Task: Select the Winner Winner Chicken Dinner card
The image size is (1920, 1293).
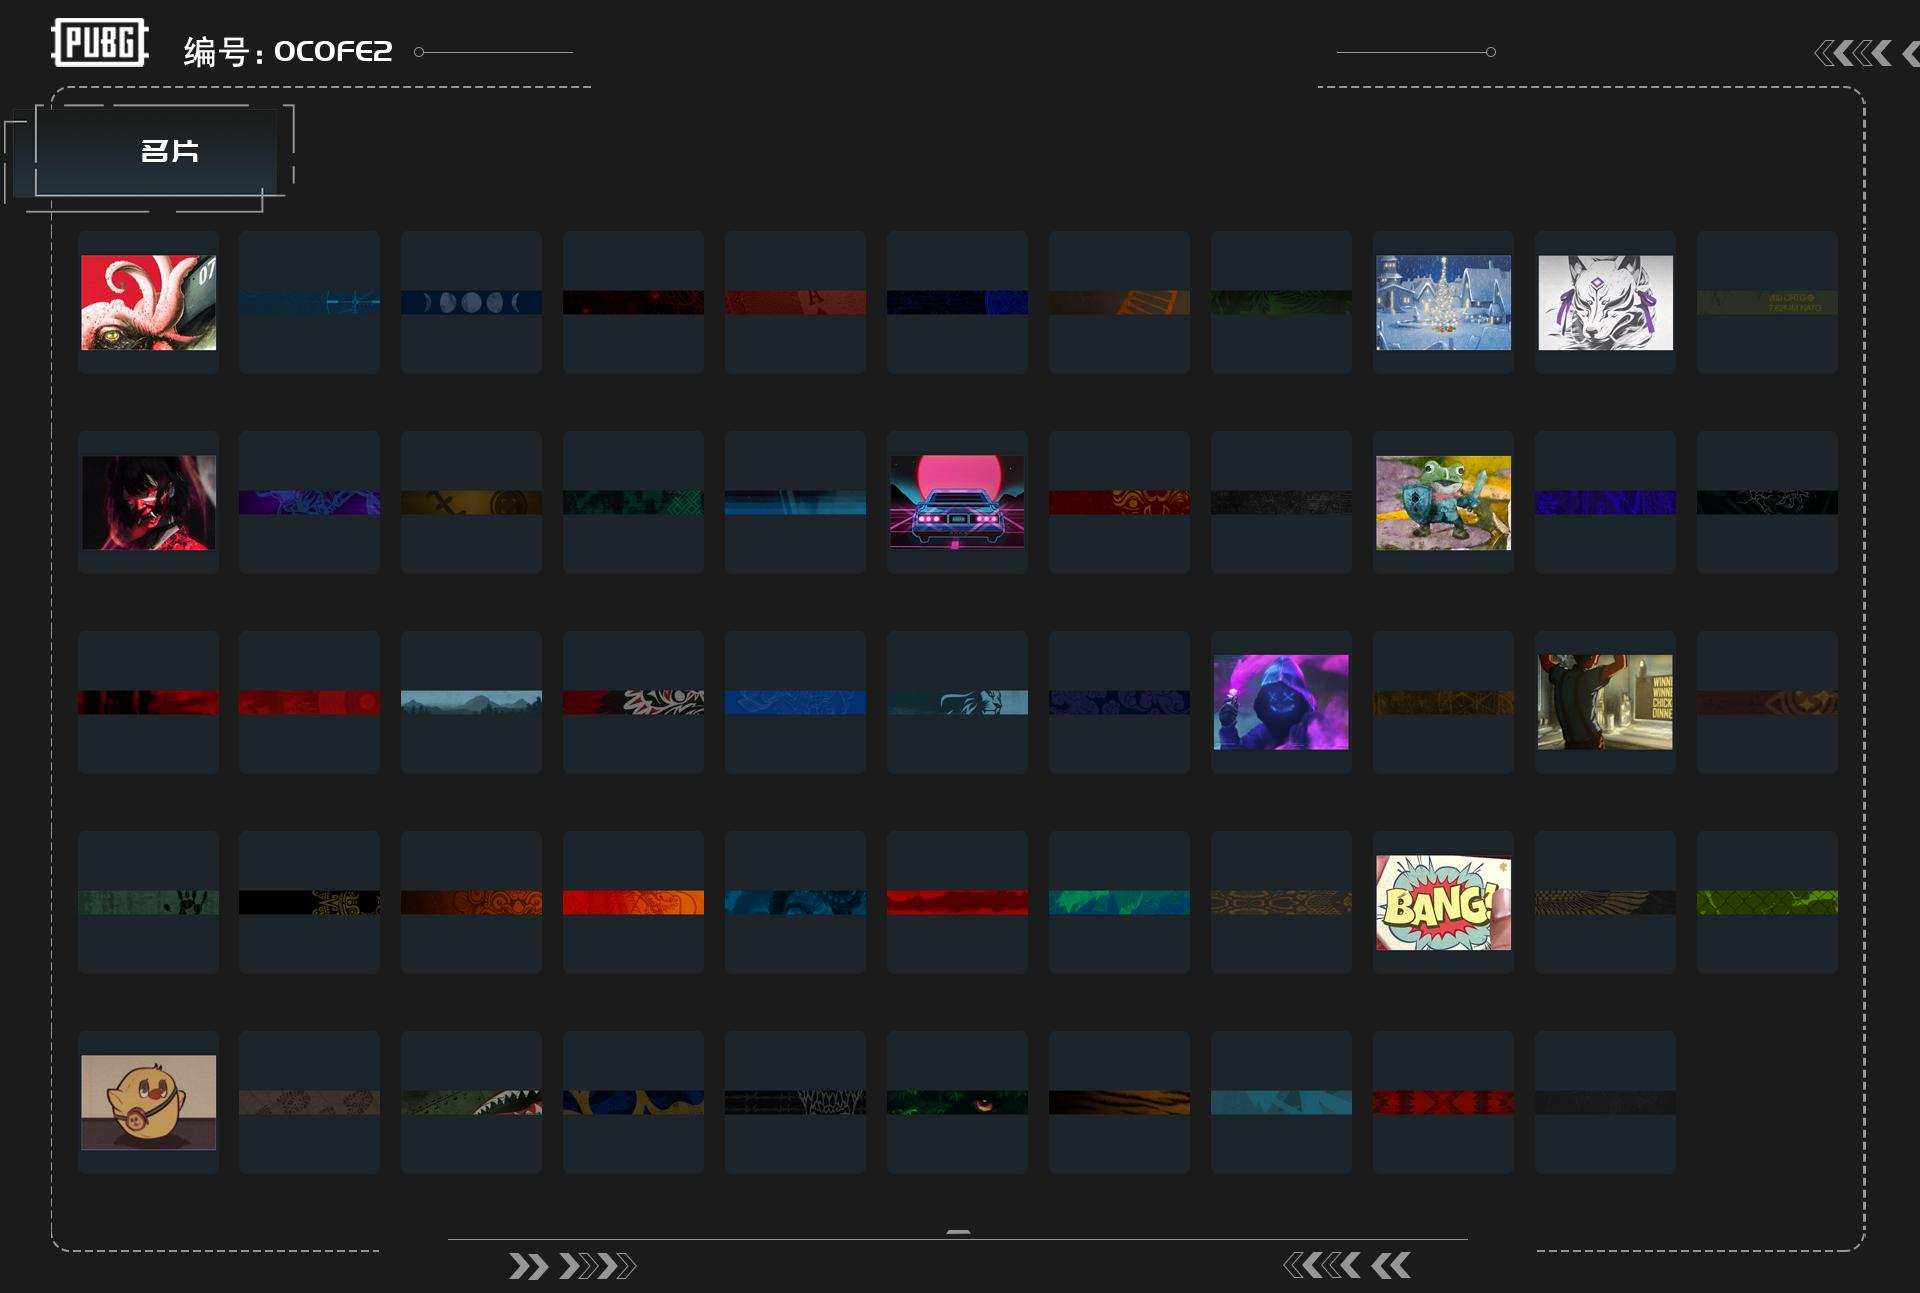Action: coord(1605,702)
